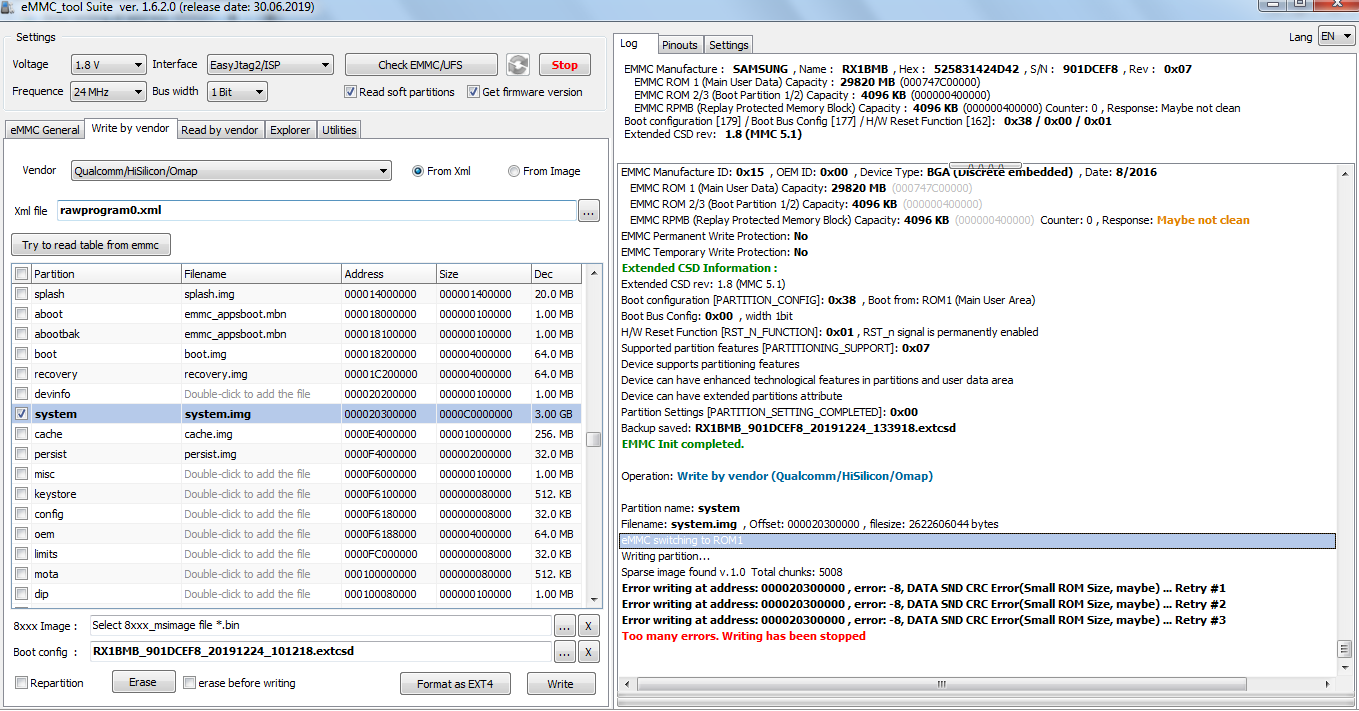1359x711 pixels.
Task: Click the browse button for 8xxx Image
Action: click(x=565, y=626)
